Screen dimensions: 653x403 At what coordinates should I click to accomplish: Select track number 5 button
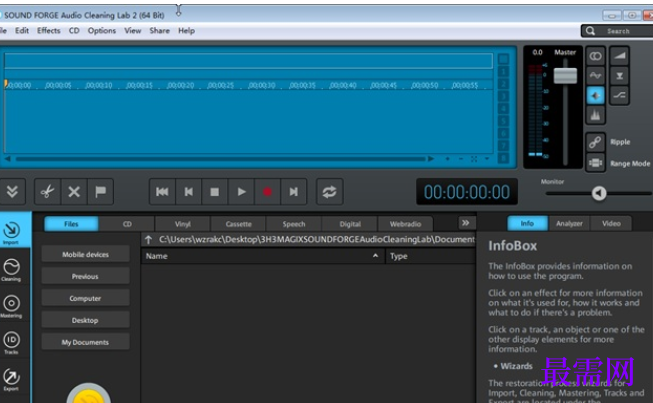(503, 121)
